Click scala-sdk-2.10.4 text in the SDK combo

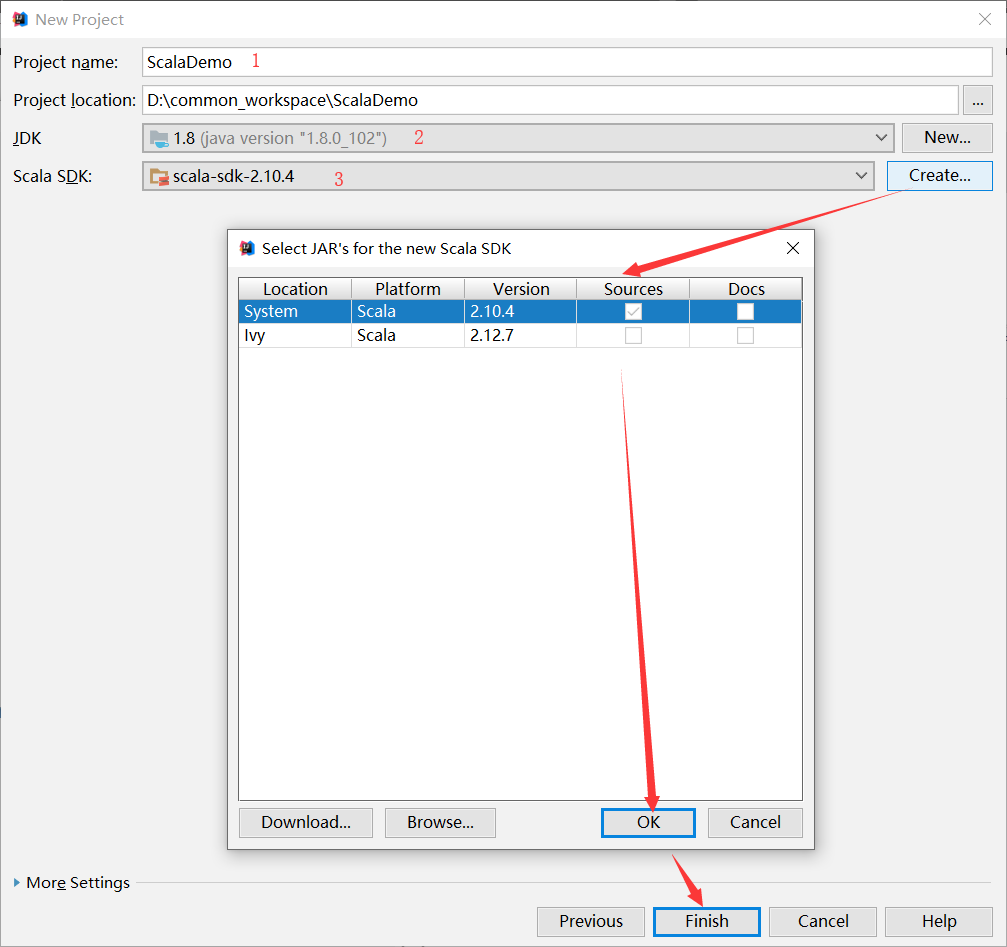(x=233, y=177)
